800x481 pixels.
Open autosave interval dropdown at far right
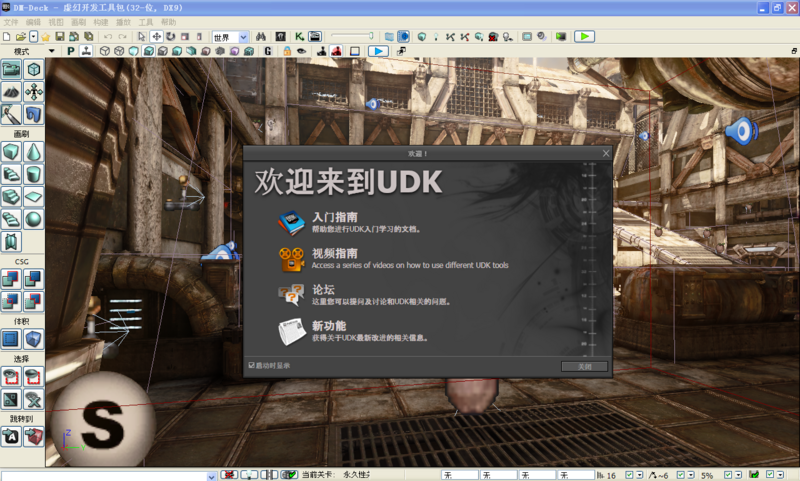tap(781, 475)
